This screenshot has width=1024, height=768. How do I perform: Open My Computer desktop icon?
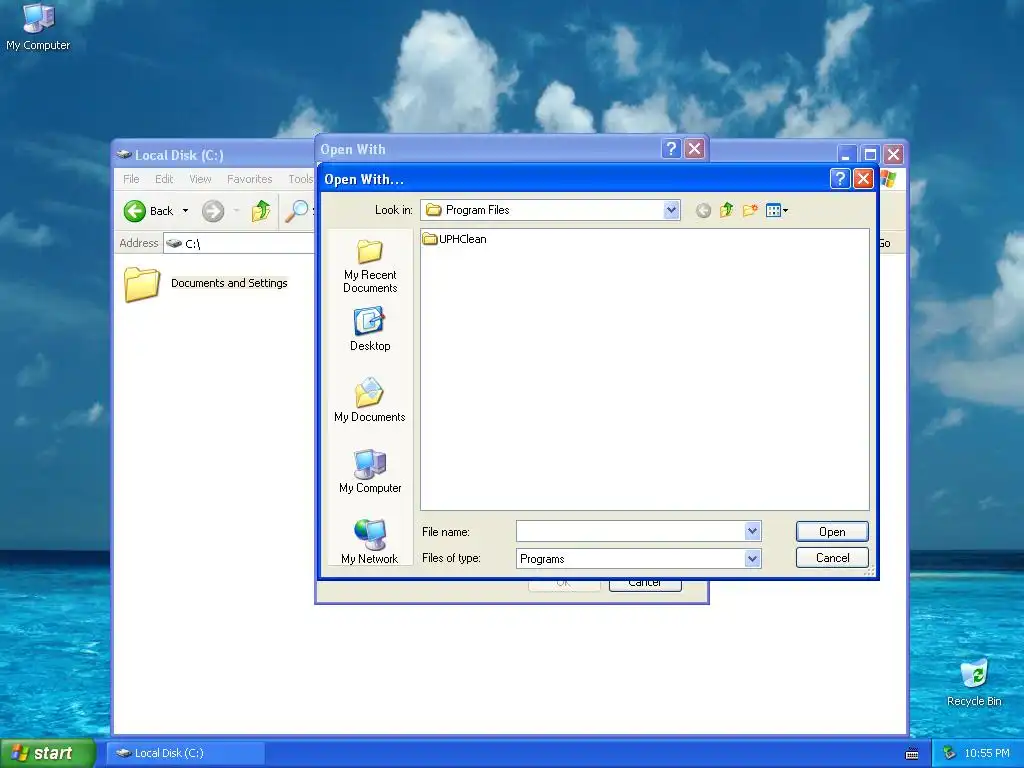pyautogui.click(x=38, y=27)
